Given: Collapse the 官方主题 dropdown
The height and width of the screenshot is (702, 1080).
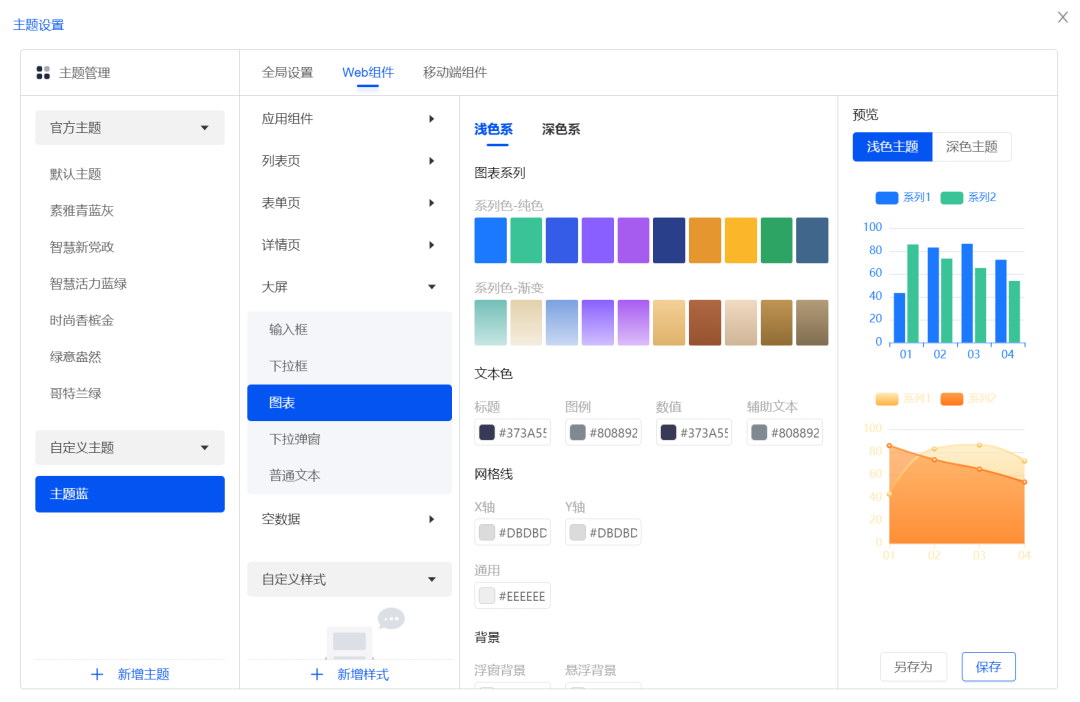Looking at the screenshot, I should coord(129,127).
